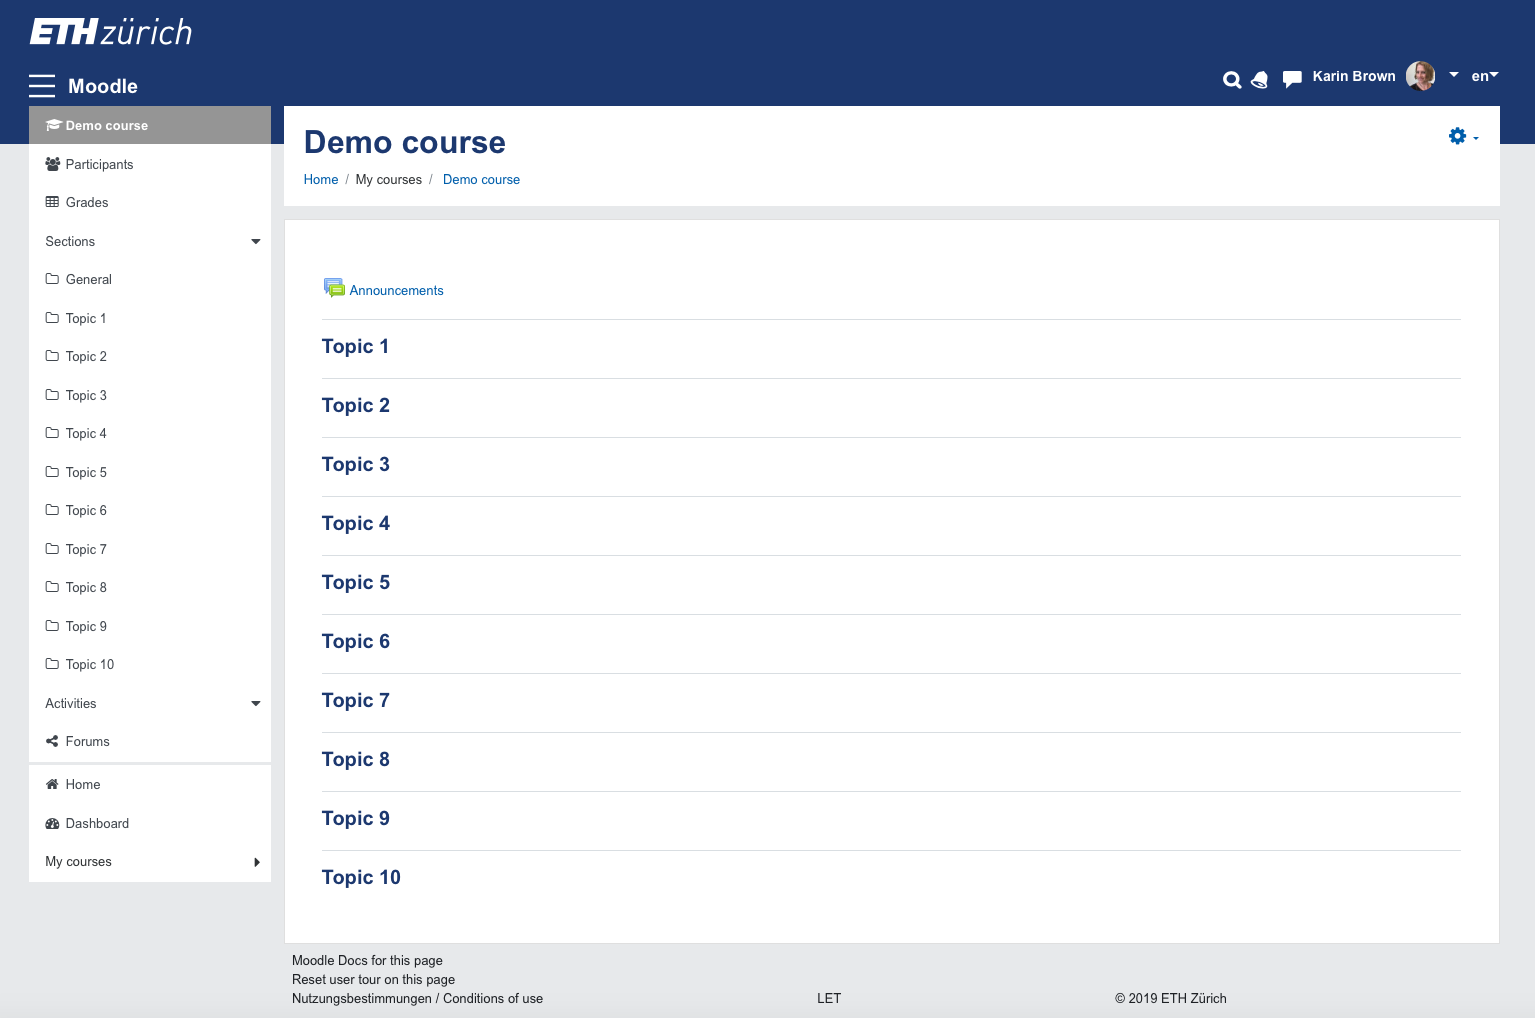Screen dimensions: 1535x1018
Task: Open Topic 5 heading in course content
Action: point(356,583)
